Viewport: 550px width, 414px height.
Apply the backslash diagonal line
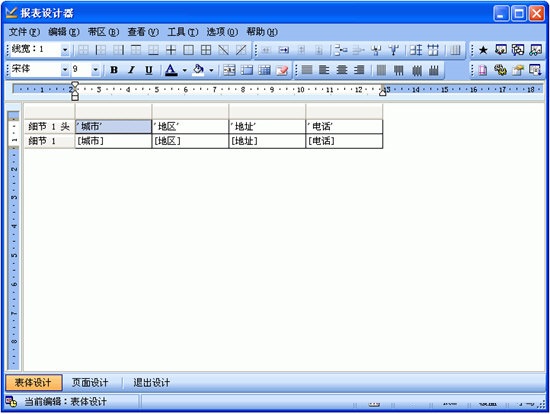(223, 50)
